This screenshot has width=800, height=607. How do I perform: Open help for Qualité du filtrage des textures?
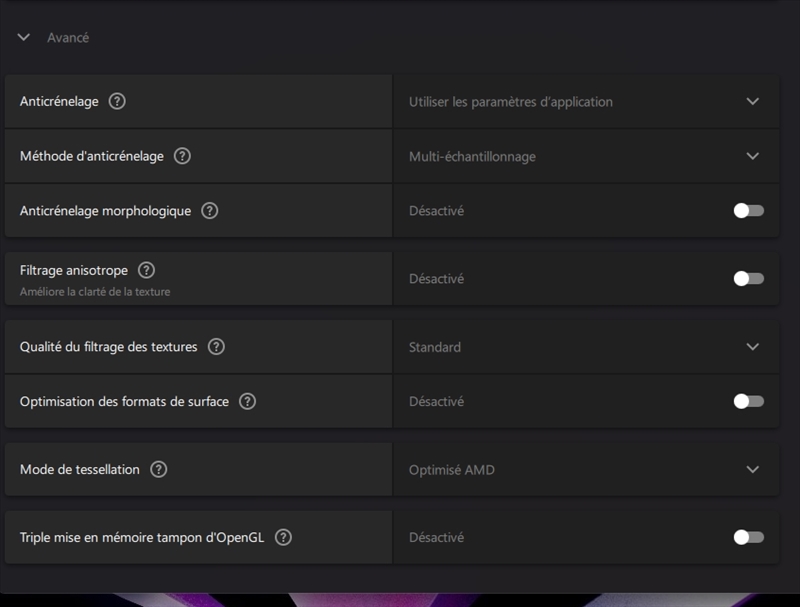216,347
